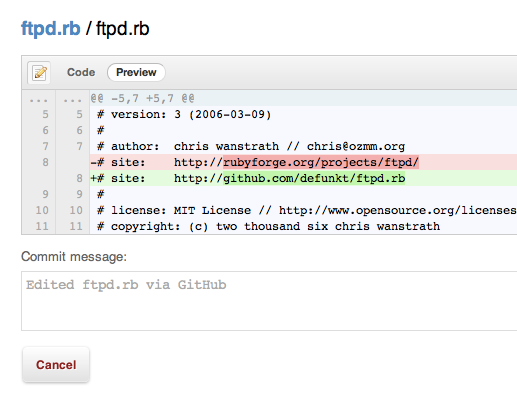Switch to the Code tab
Screen dimensions: 517x409
[x=81, y=72]
